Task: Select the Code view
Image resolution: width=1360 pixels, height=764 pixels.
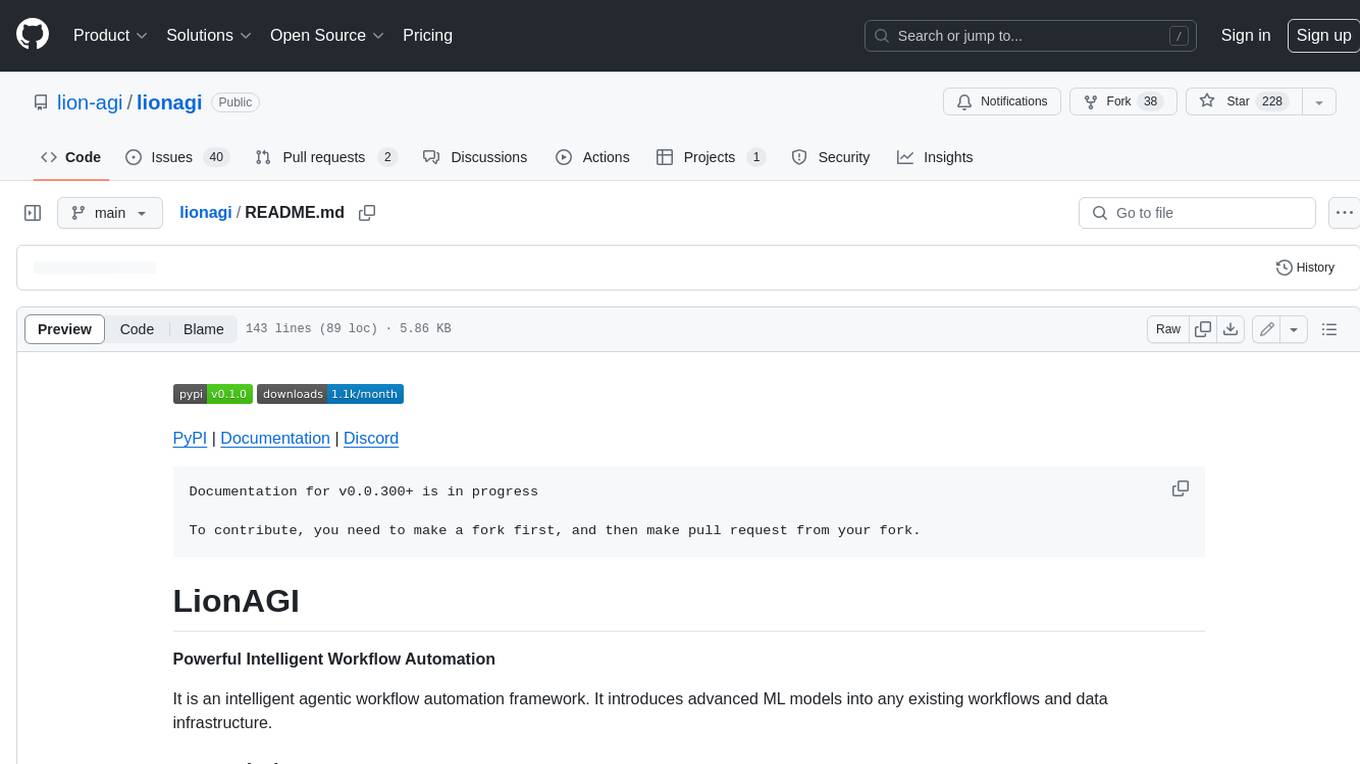Action: pos(137,329)
